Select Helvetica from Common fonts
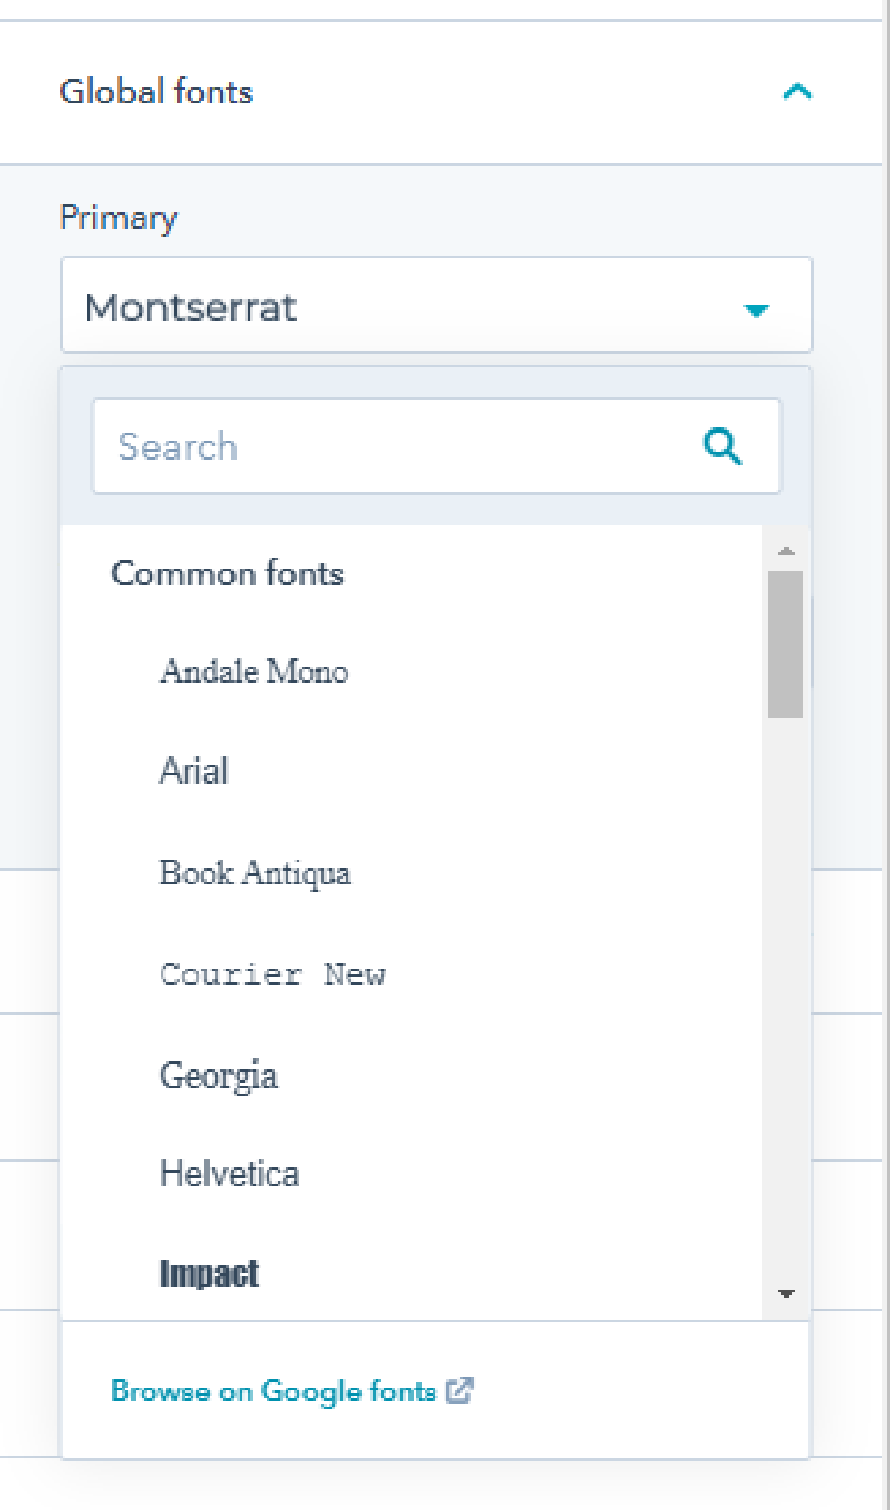Image resolution: width=890 pixels, height=1510 pixels. click(x=229, y=1173)
